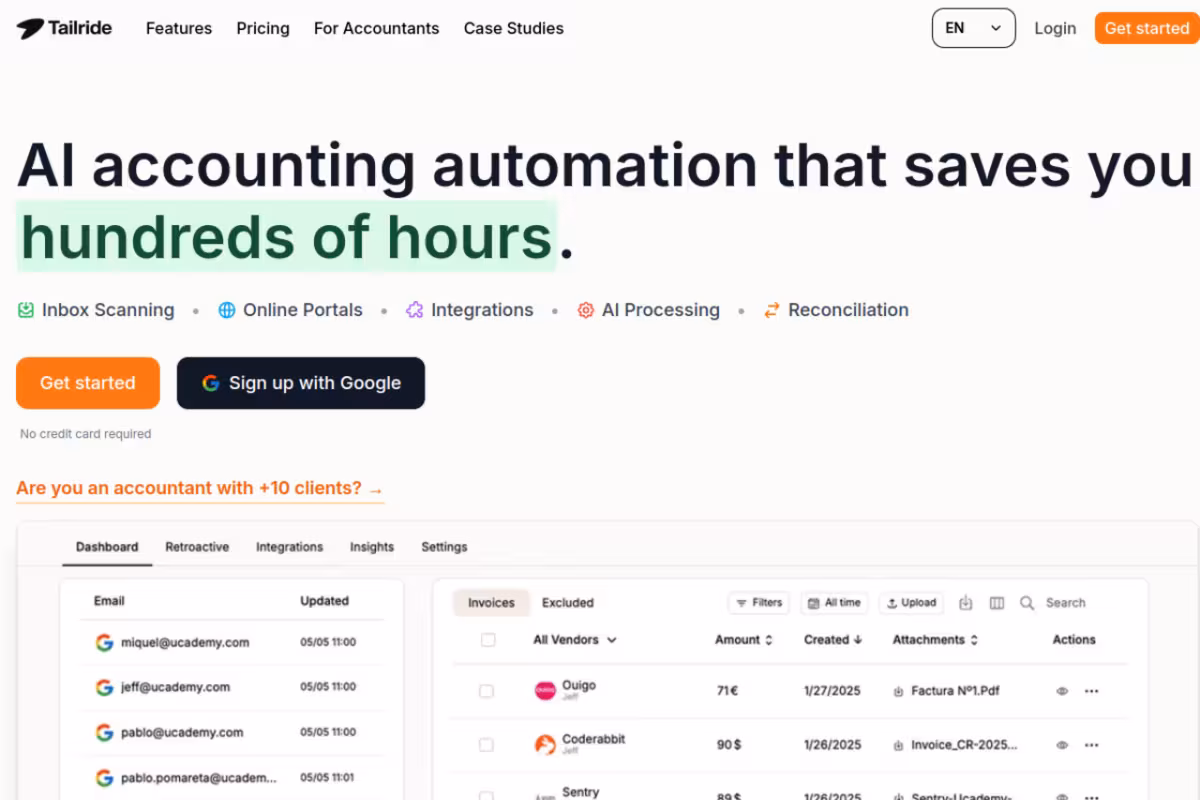Click the Google icon for jeff@ucademy.com
The width and height of the screenshot is (1200, 800).
(x=104, y=687)
